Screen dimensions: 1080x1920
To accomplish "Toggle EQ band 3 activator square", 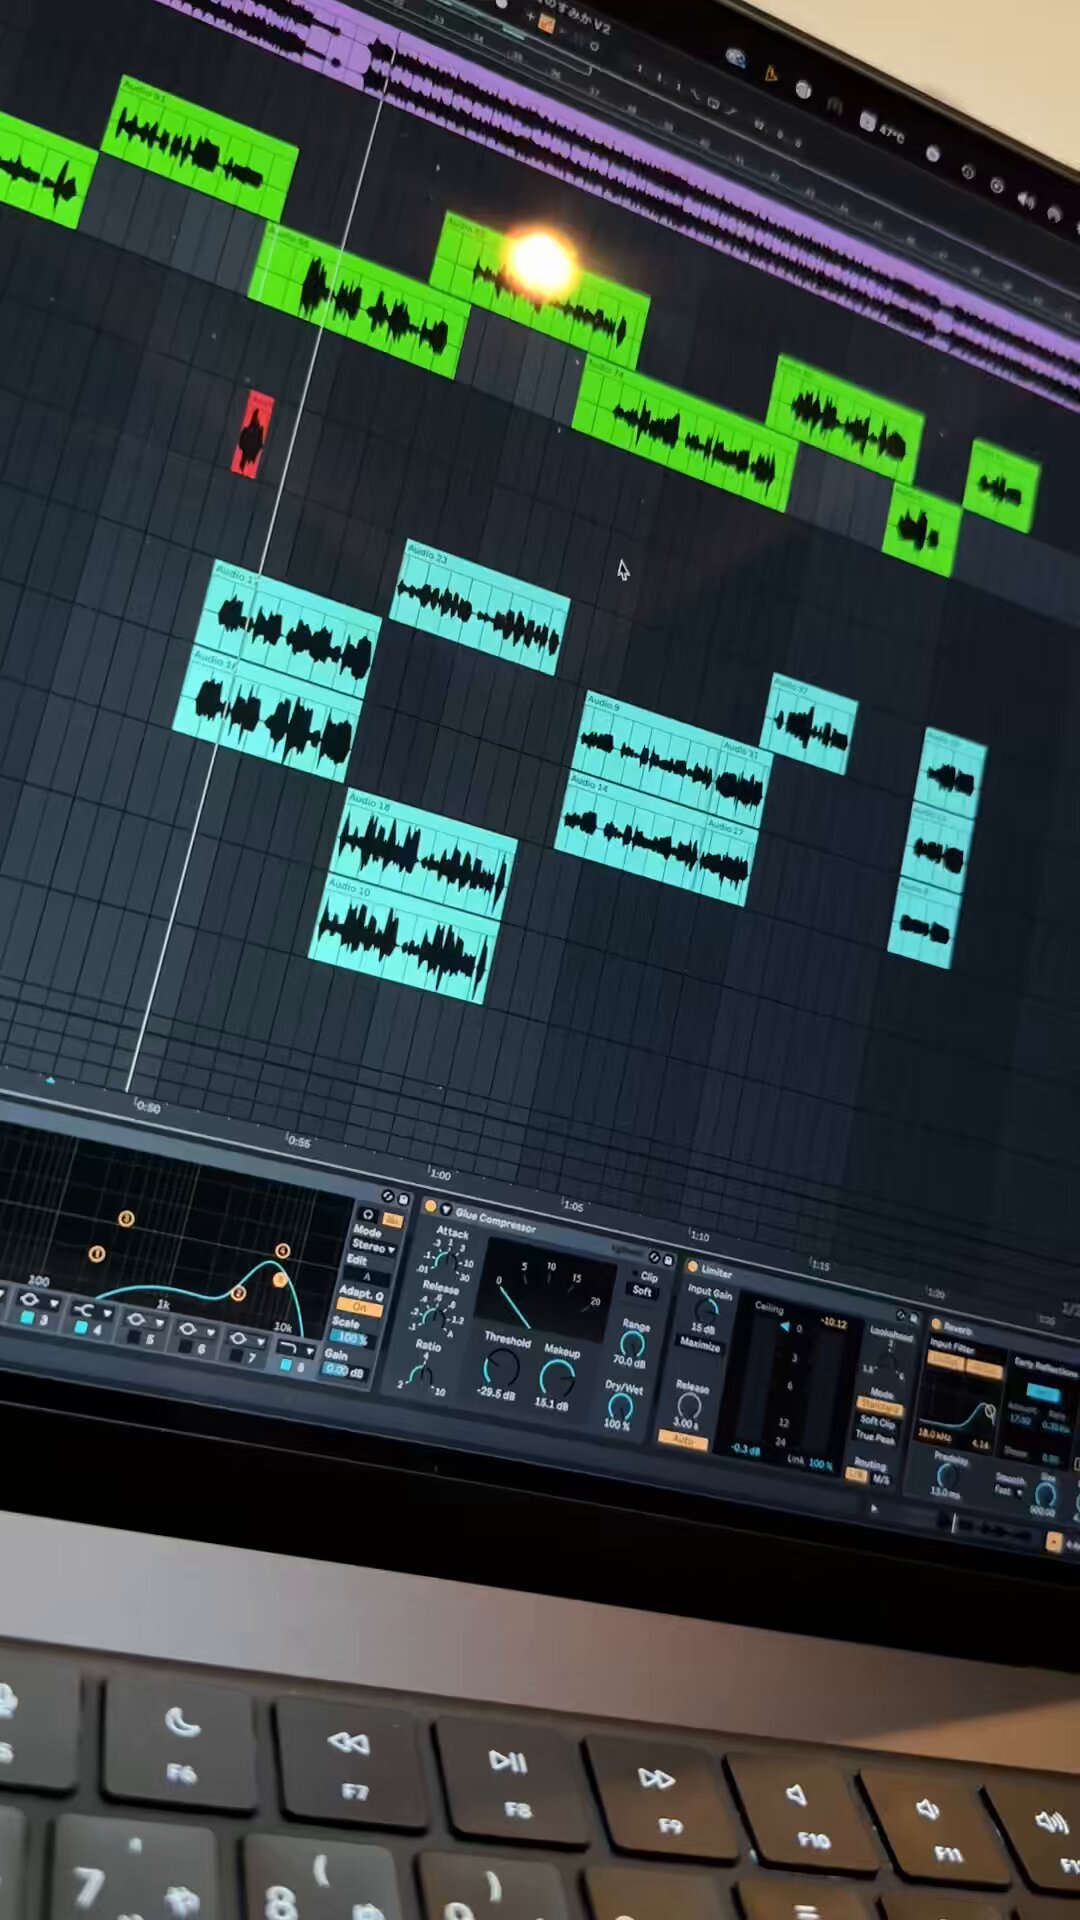I will pyautogui.click(x=27, y=1318).
